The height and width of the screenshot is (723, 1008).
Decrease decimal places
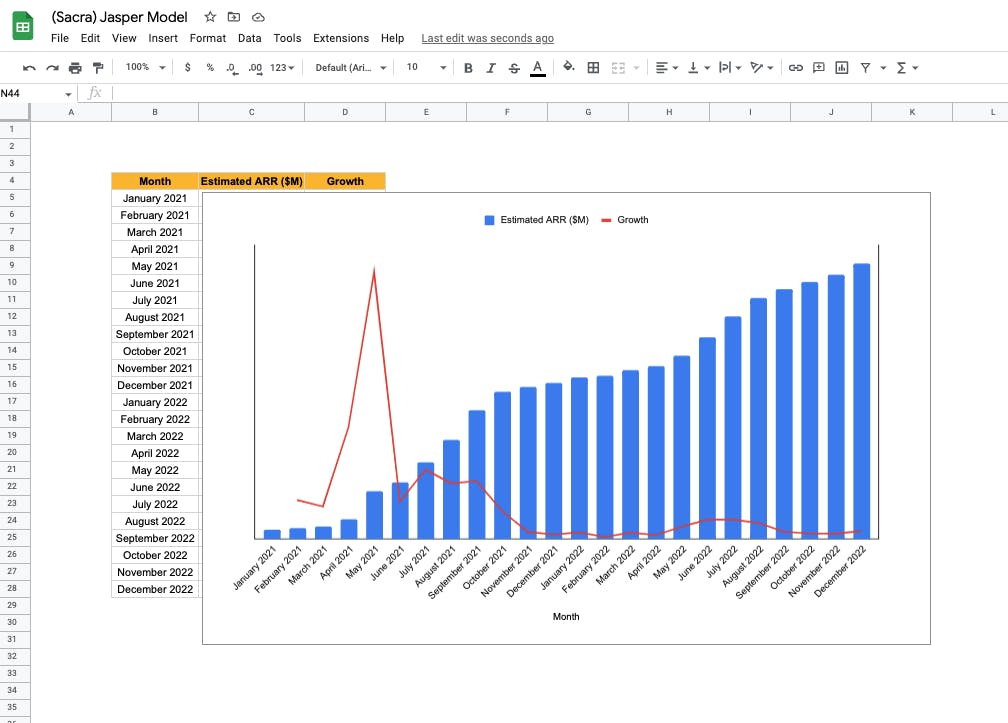232,68
